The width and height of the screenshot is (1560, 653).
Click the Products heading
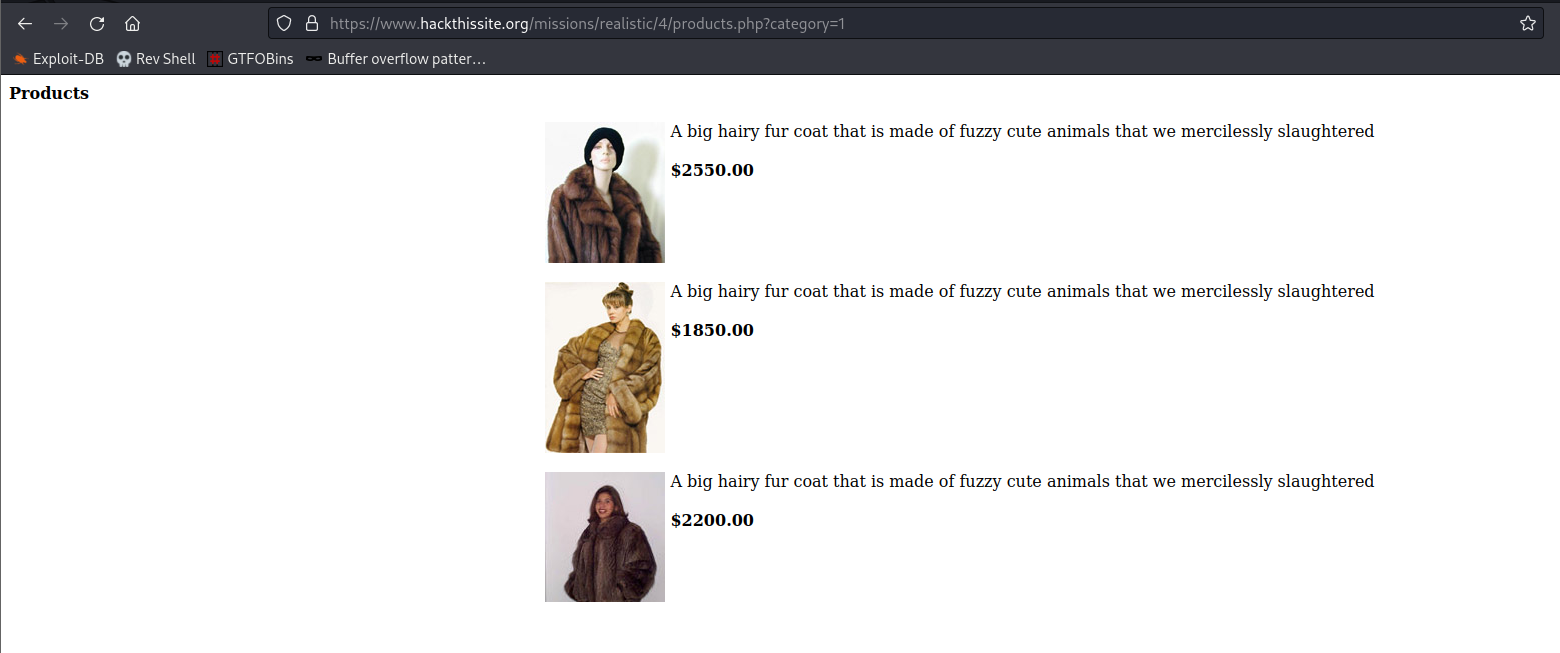[49, 93]
